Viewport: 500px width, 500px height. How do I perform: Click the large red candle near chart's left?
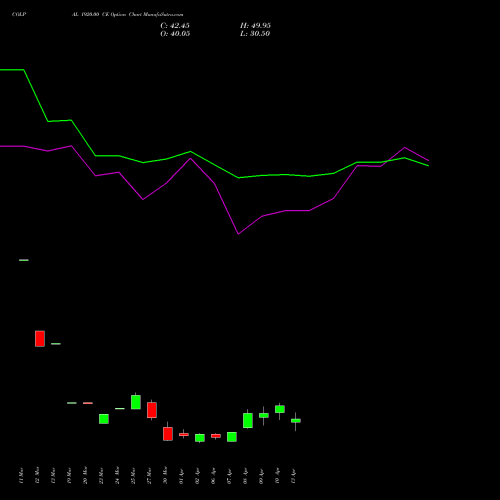coord(40,339)
